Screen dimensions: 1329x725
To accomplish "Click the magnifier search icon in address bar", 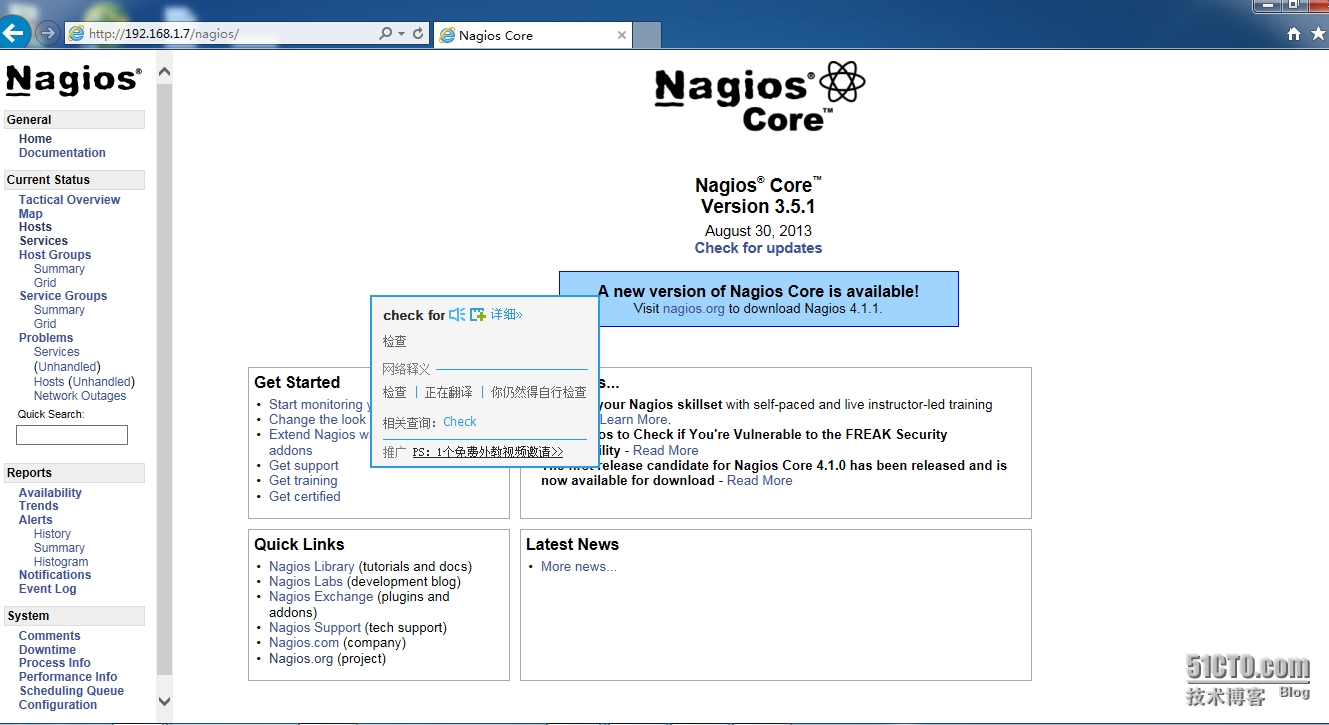I will tap(386, 34).
